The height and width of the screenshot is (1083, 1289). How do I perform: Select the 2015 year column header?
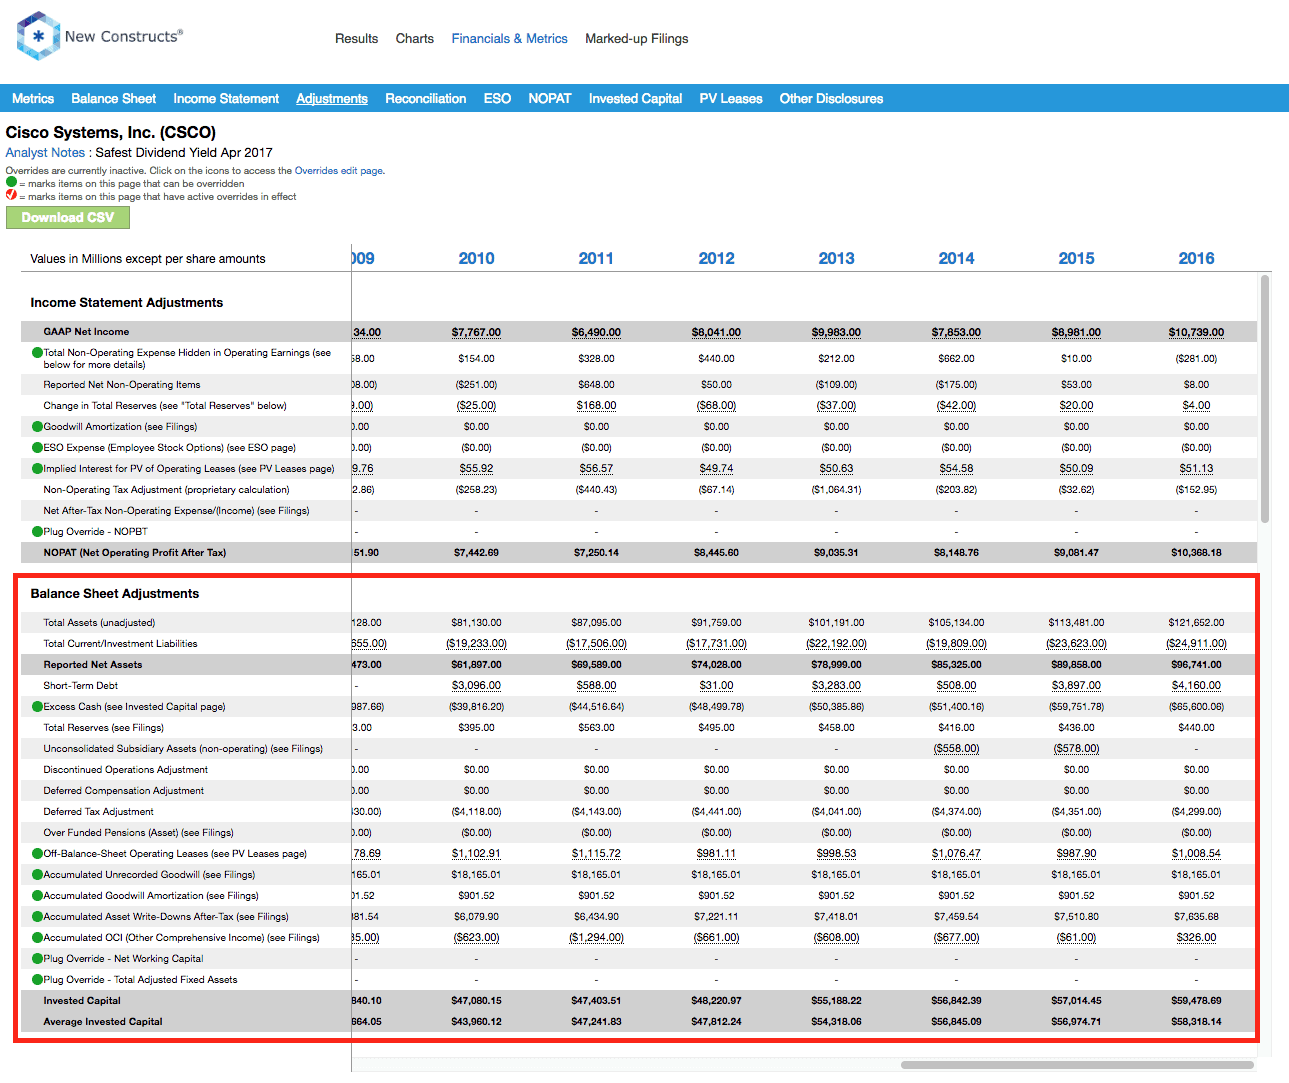click(x=1076, y=258)
